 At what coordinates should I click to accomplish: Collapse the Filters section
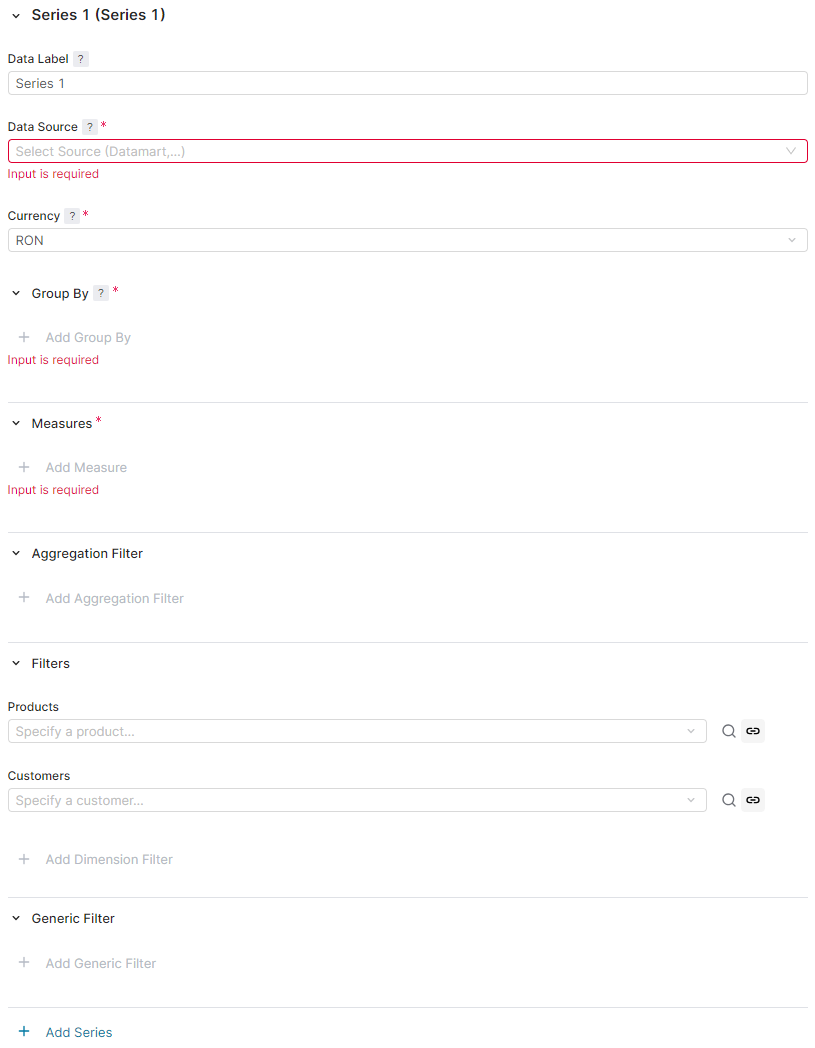click(x=16, y=664)
